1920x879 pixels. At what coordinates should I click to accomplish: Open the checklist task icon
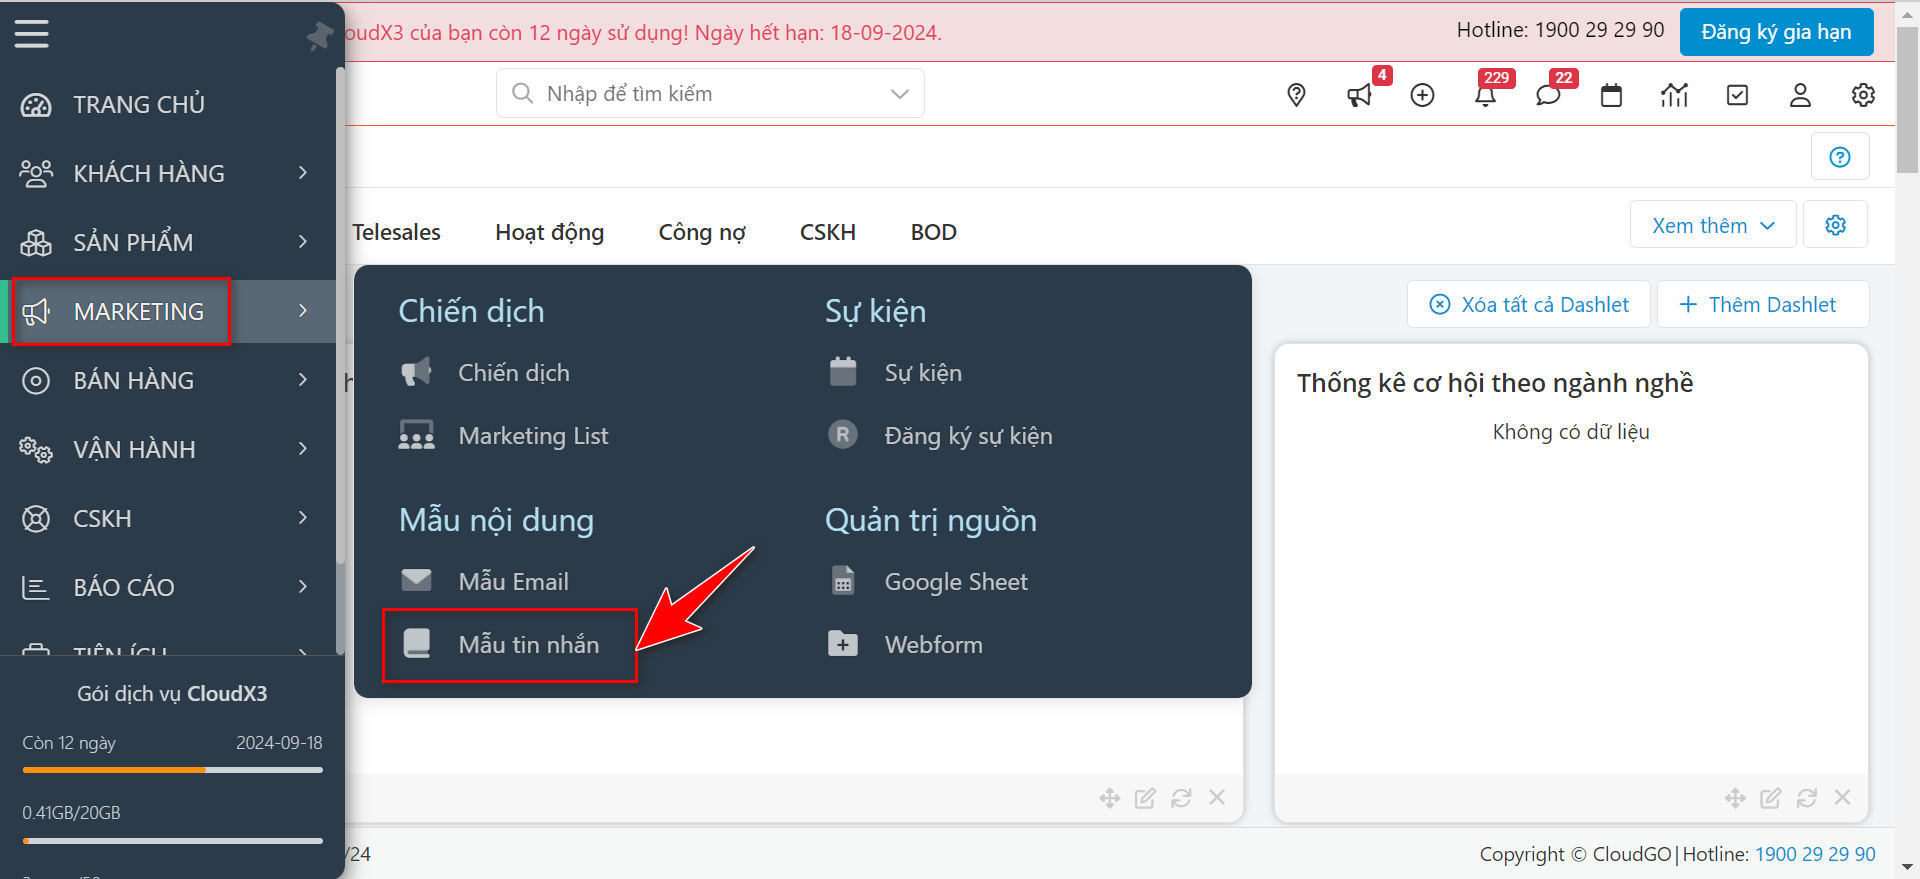1737,95
